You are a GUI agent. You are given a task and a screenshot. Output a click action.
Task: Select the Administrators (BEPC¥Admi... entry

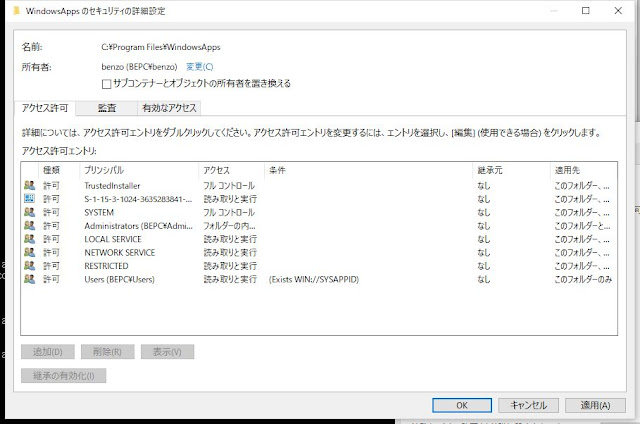coord(138,226)
